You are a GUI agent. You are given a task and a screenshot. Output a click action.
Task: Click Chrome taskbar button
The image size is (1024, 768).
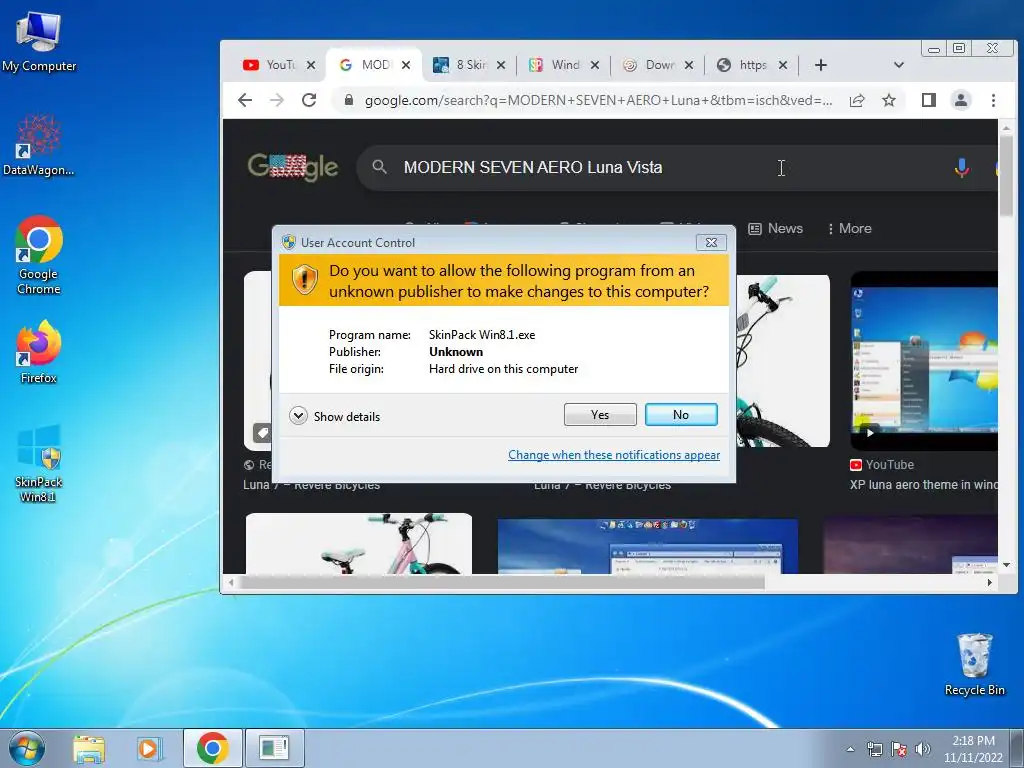pos(212,748)
